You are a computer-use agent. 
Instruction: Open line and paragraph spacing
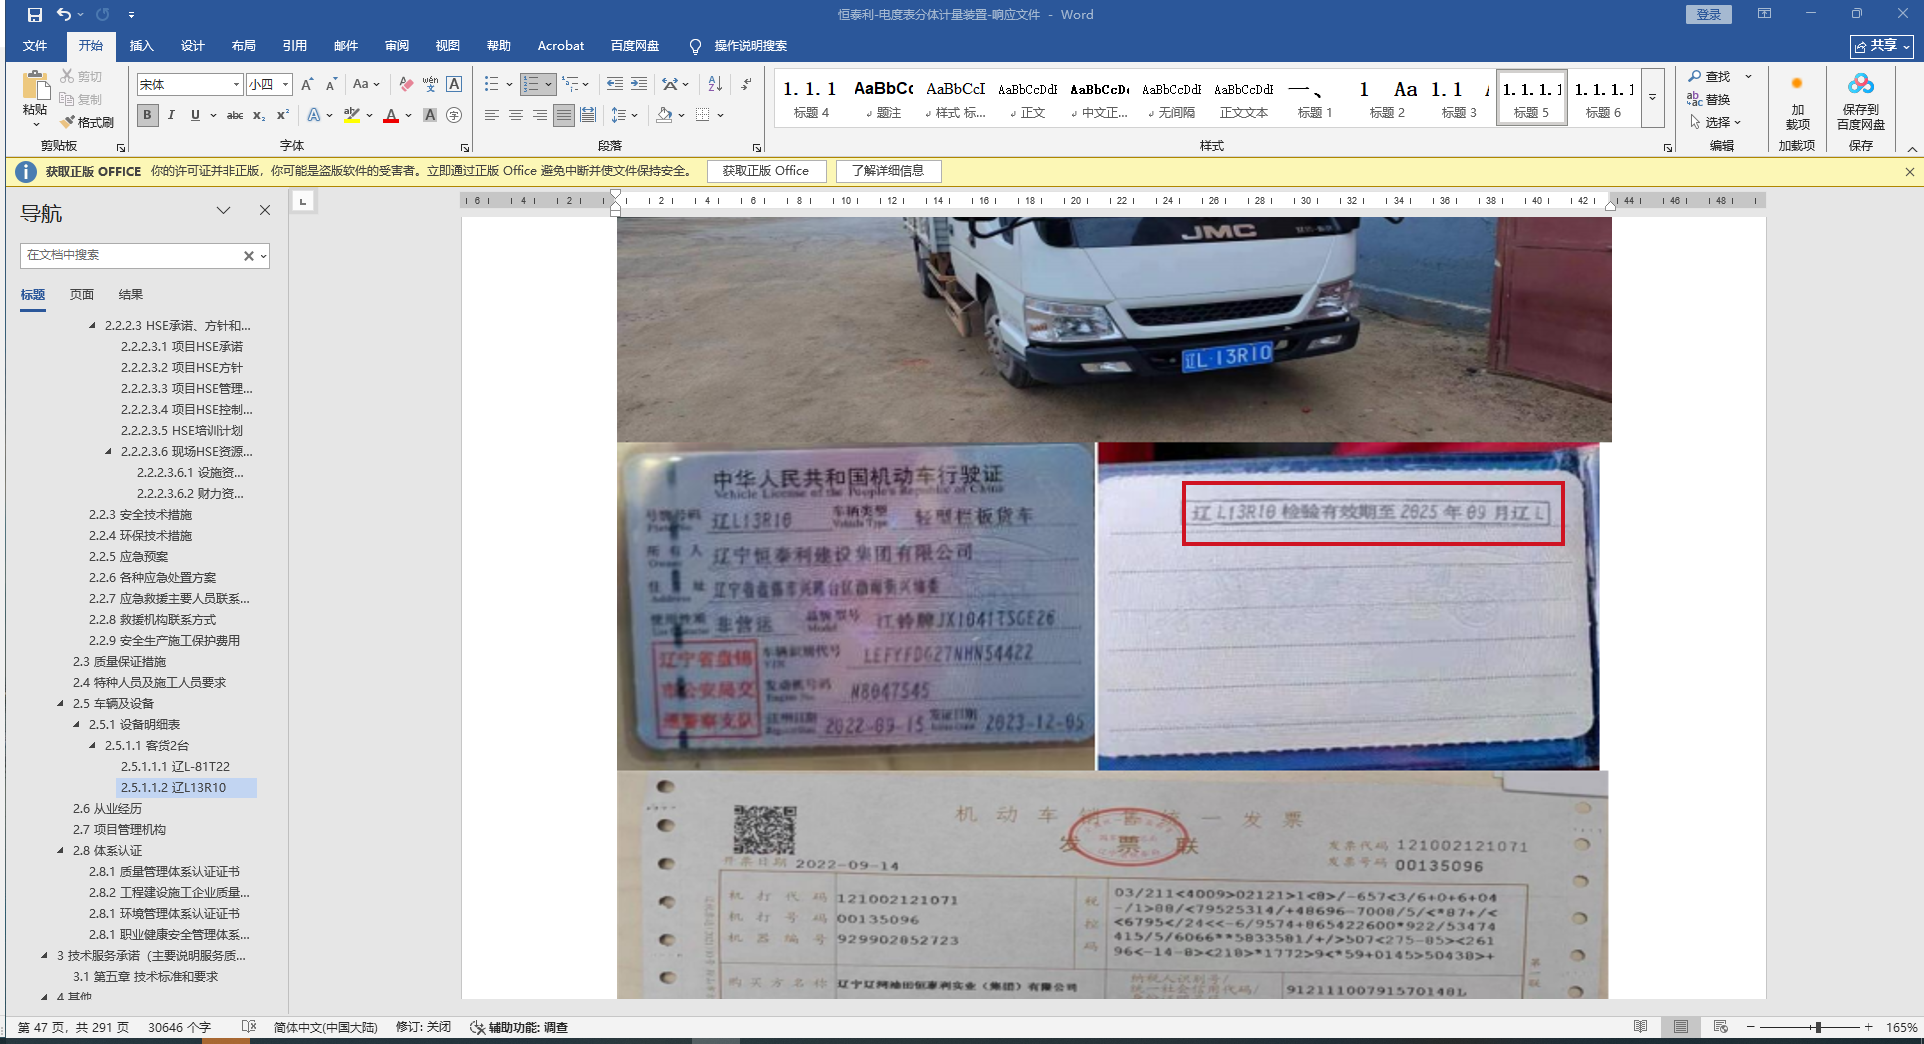[x=619, y=115]
